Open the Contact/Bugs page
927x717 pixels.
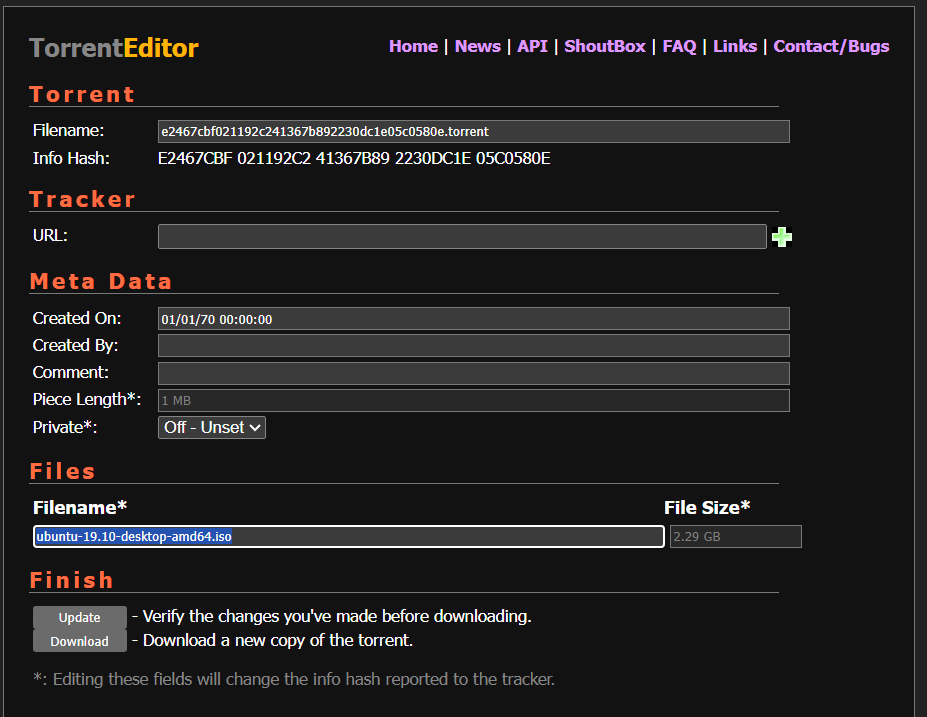tap(831, 46)
